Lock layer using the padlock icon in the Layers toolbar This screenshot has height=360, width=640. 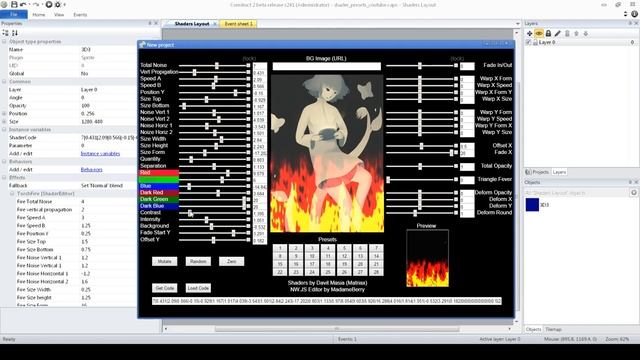point(548,33)
